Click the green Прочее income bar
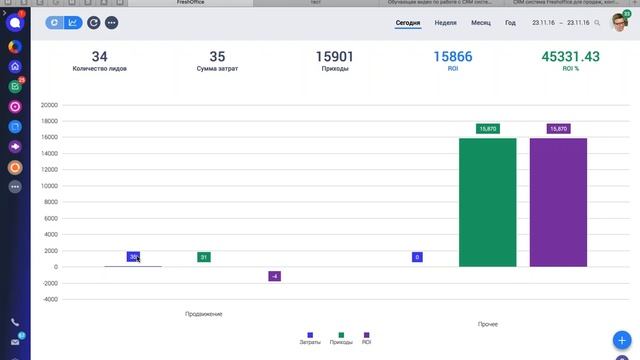The height and width of the screenshot is (360, 640). coord(487,202)
